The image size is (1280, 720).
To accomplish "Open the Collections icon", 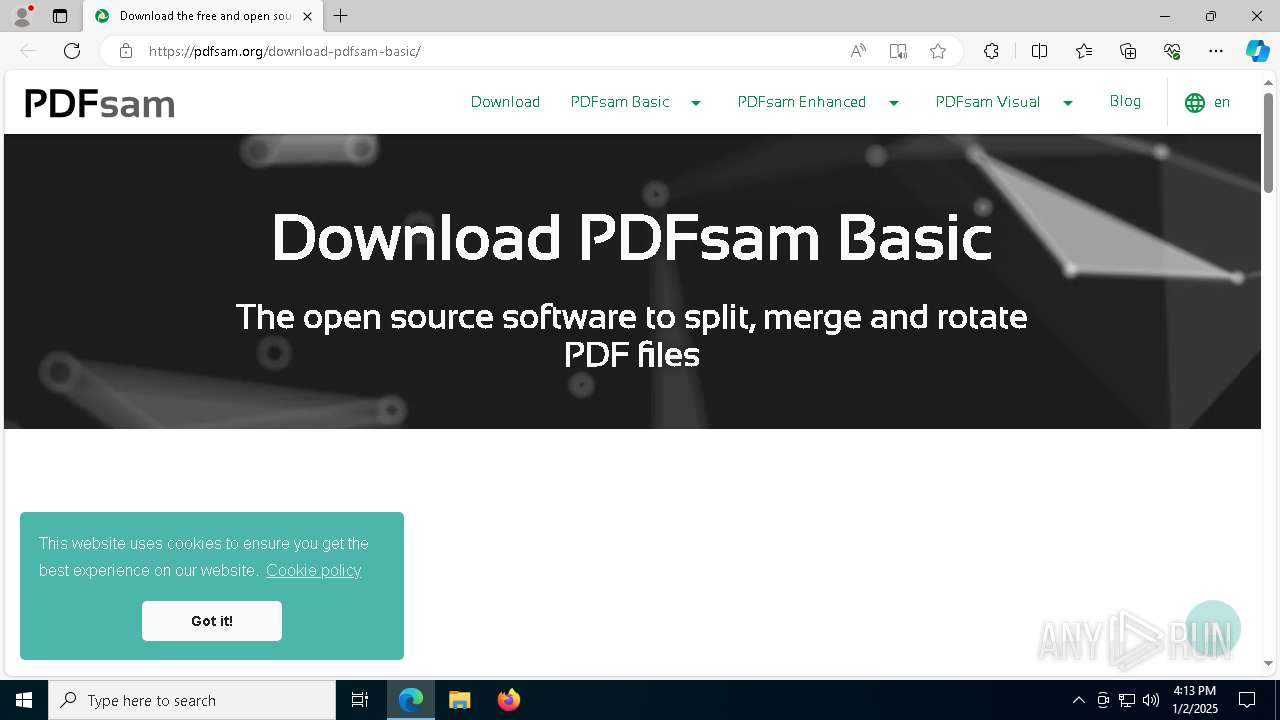I will [x=1128, y=51].
